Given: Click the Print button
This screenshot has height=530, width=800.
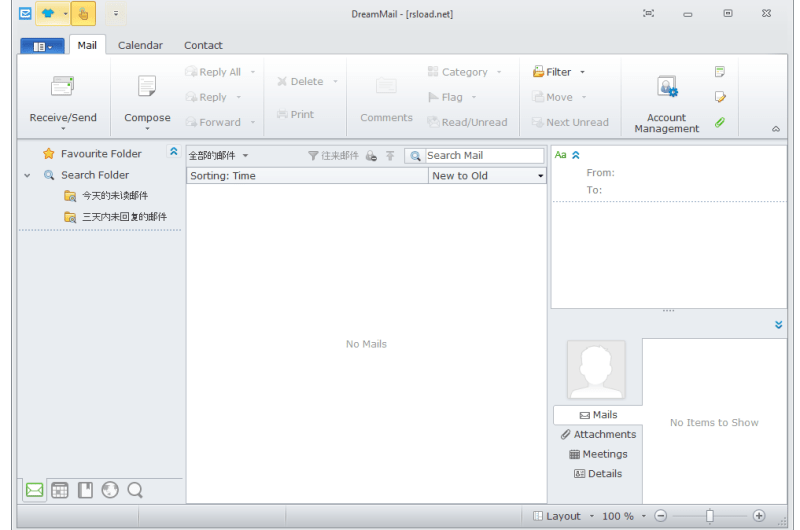Looking at the screenshot, I should (295, 114).
